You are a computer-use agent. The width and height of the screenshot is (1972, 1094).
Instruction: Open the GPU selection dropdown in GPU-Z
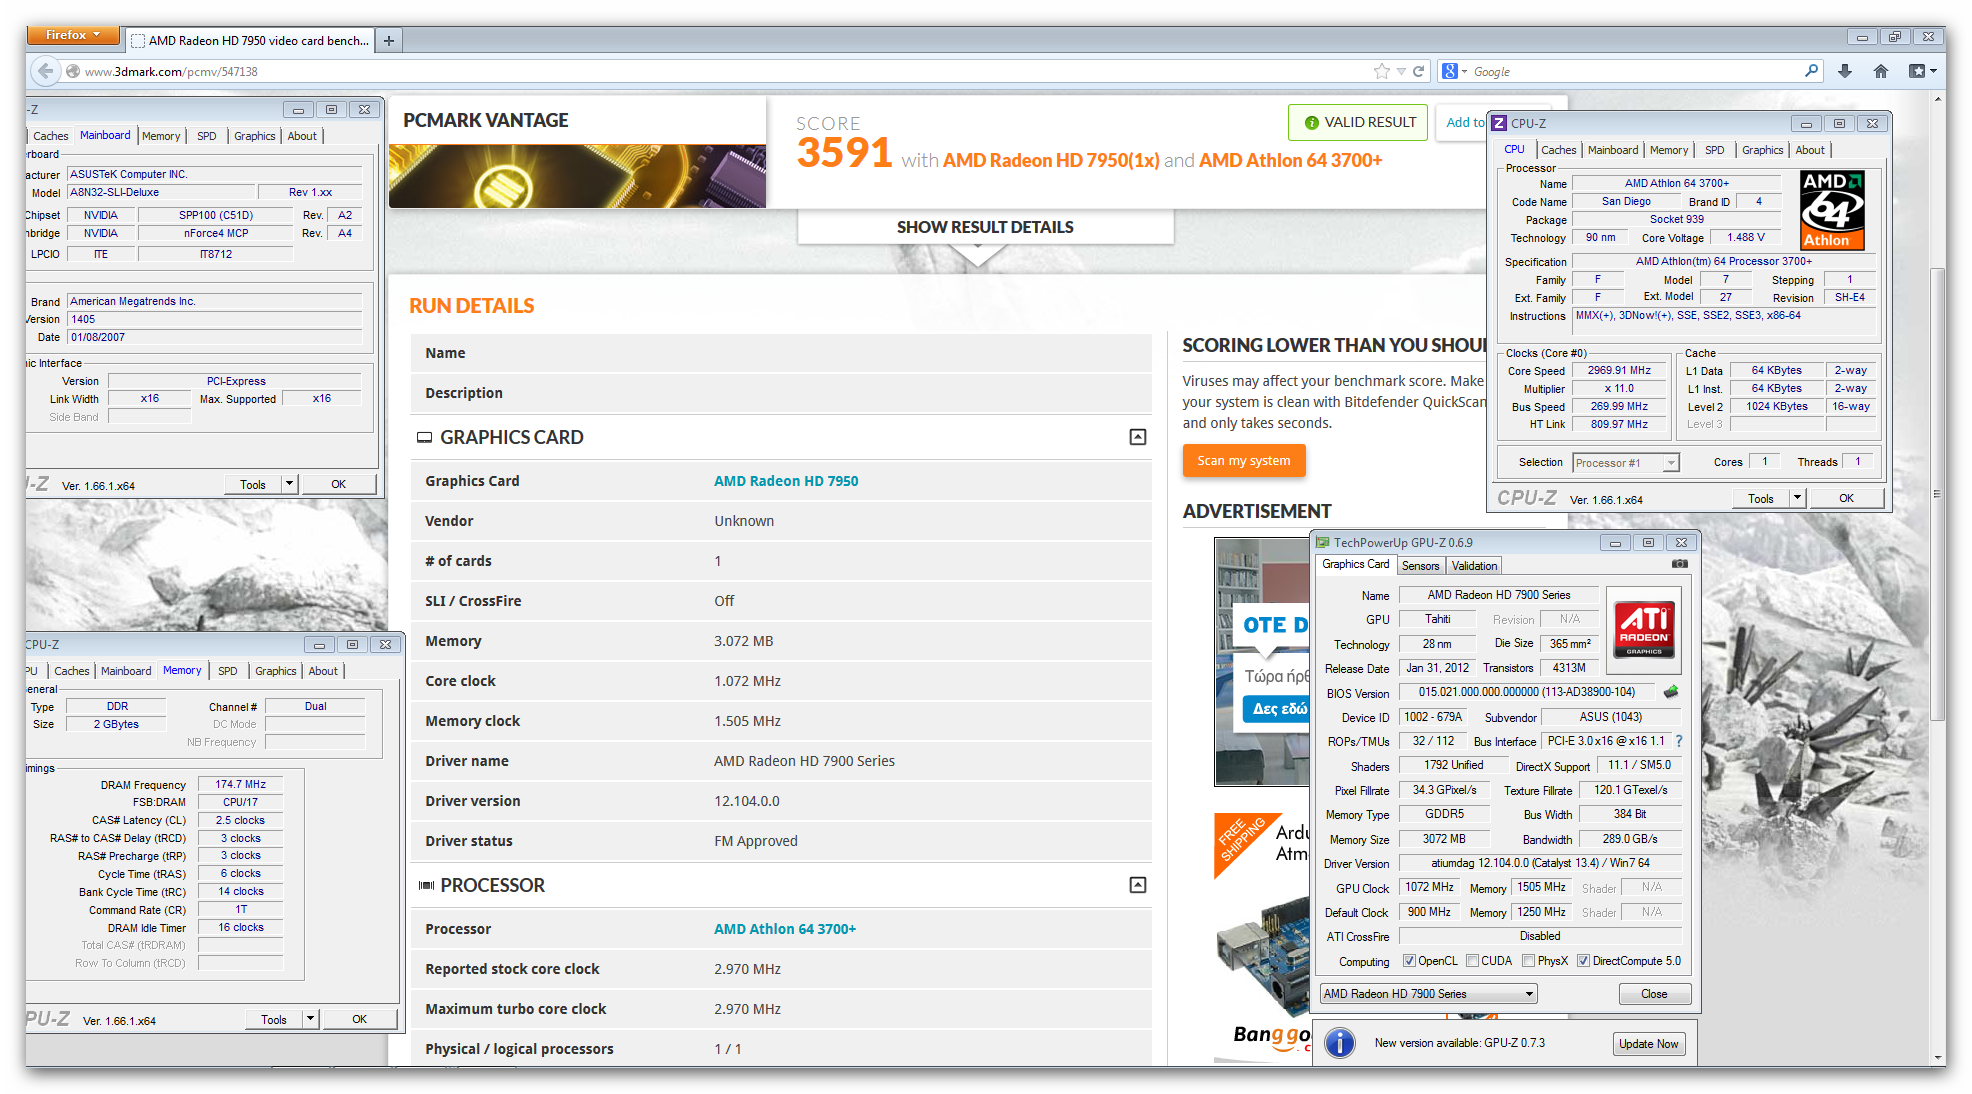1428,993
